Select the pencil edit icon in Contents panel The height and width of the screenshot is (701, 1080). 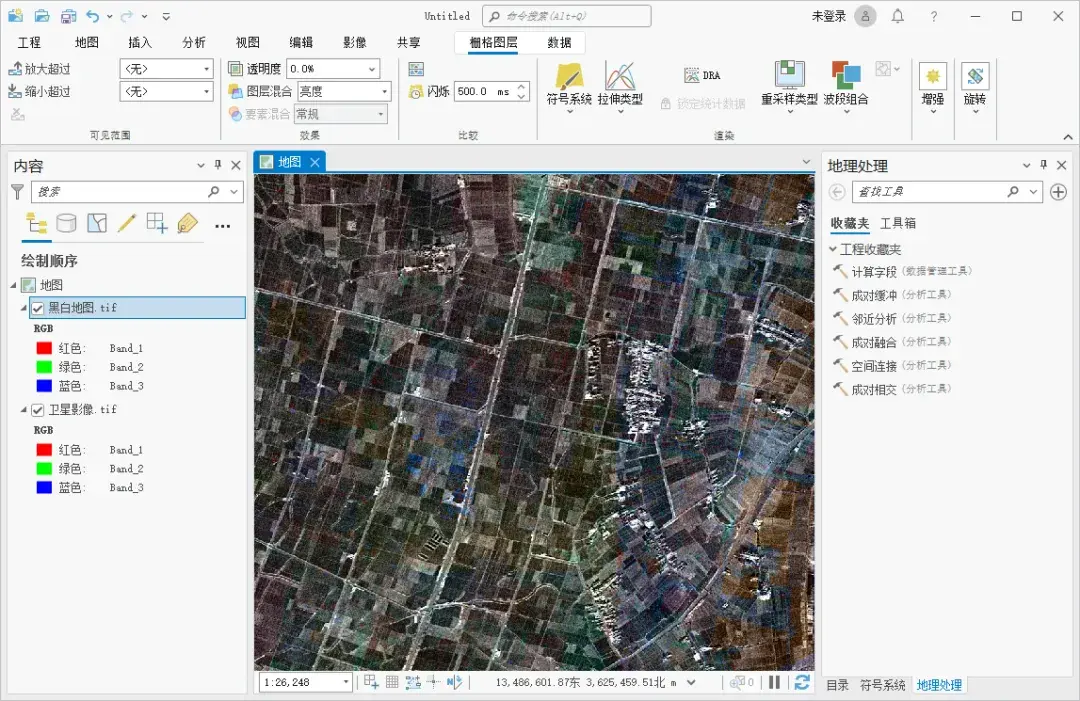(126, 222)
